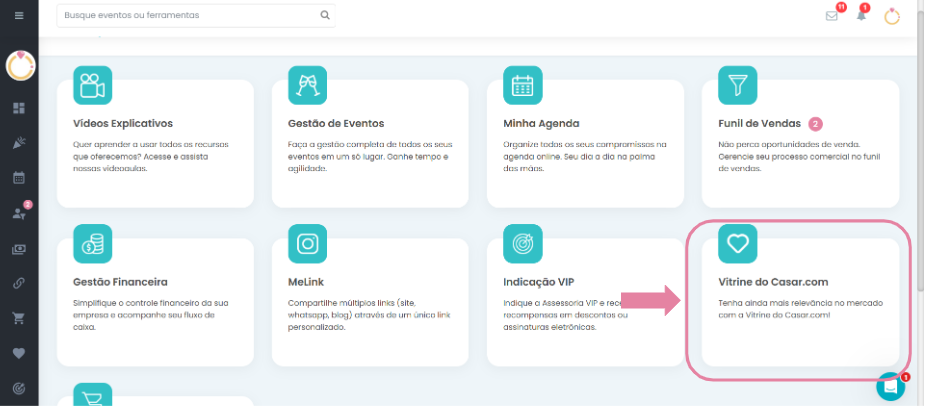Click the video camera icon of Vídeos Explicativos

(x=93, y=85)
